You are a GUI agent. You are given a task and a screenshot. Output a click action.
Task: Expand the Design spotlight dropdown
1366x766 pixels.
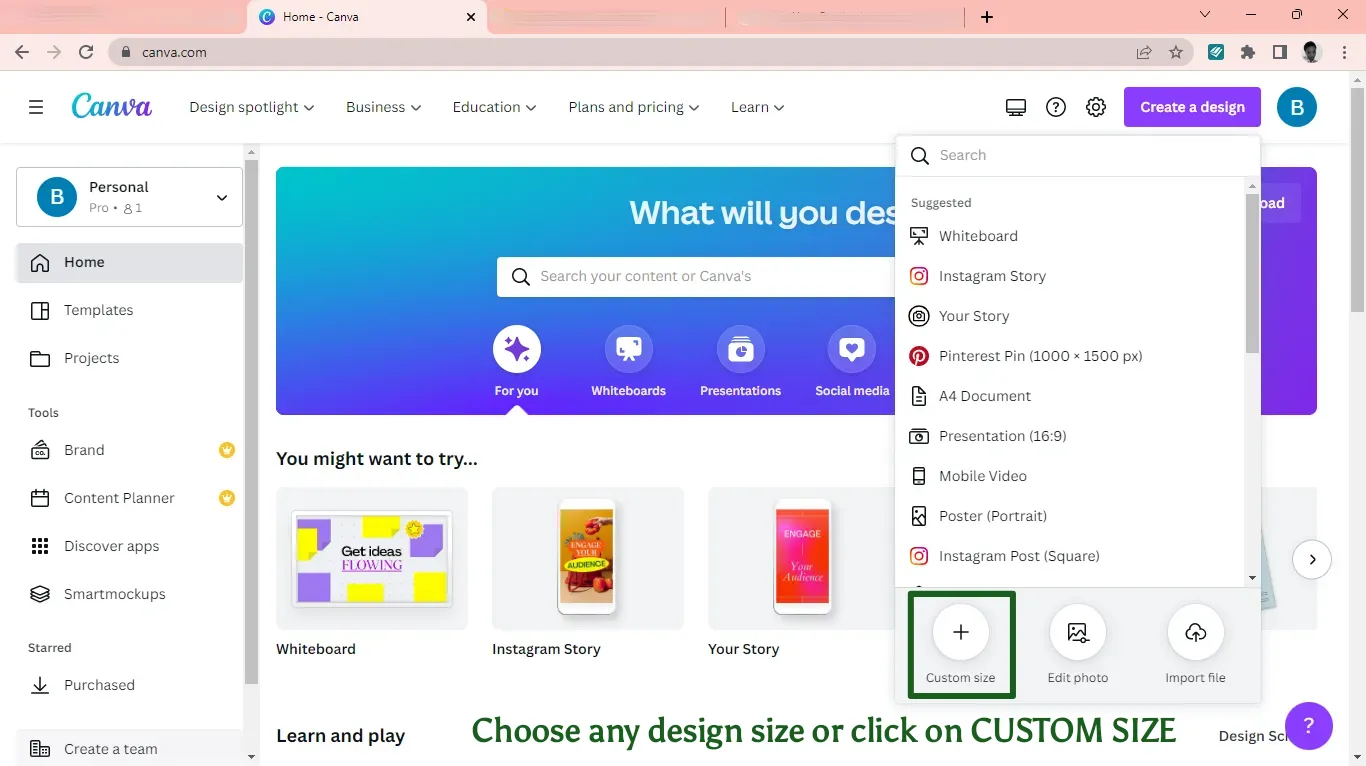[x=251, y=107]
